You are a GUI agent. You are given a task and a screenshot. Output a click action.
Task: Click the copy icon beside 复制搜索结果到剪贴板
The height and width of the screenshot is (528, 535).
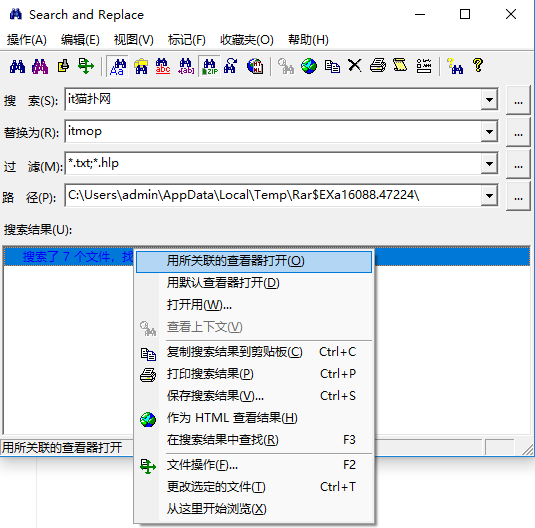148,354
